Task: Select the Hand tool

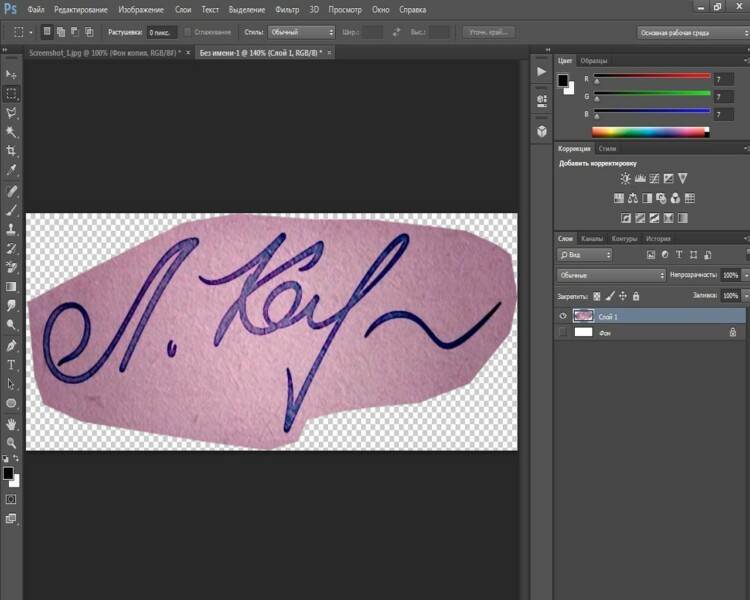Action: pos(12,424)
